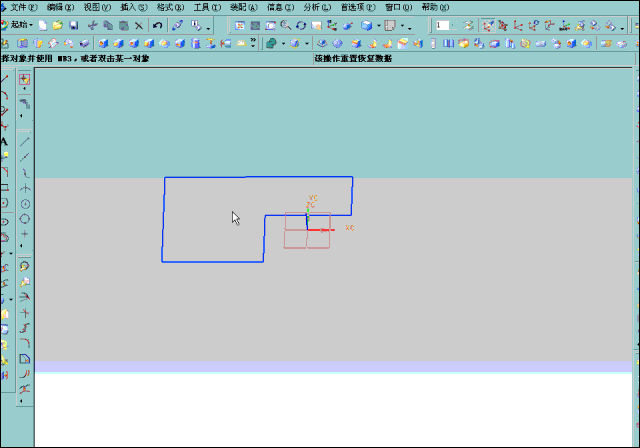Open the 首选项(P) menu
Viewport: 640px width, 448px height.
click(x=358, y=7)
